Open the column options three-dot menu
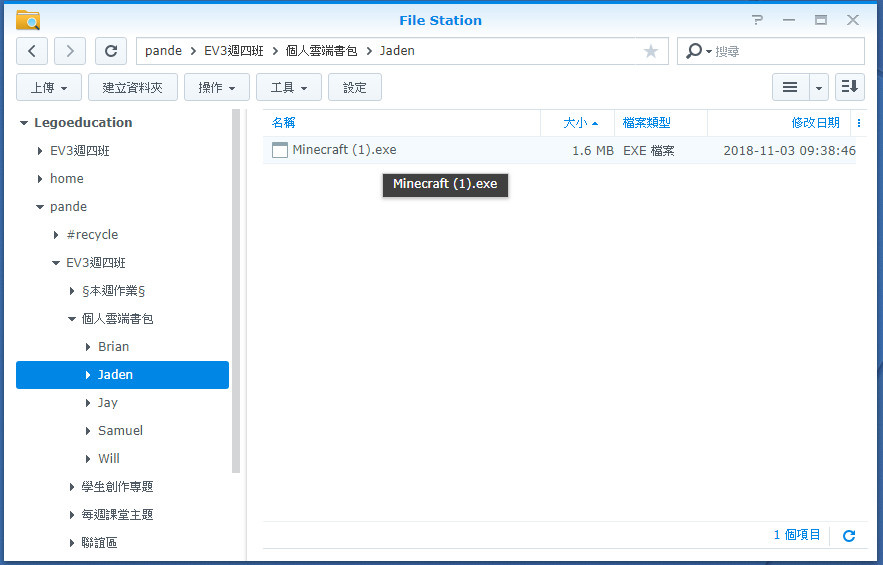 click(859, 123)
